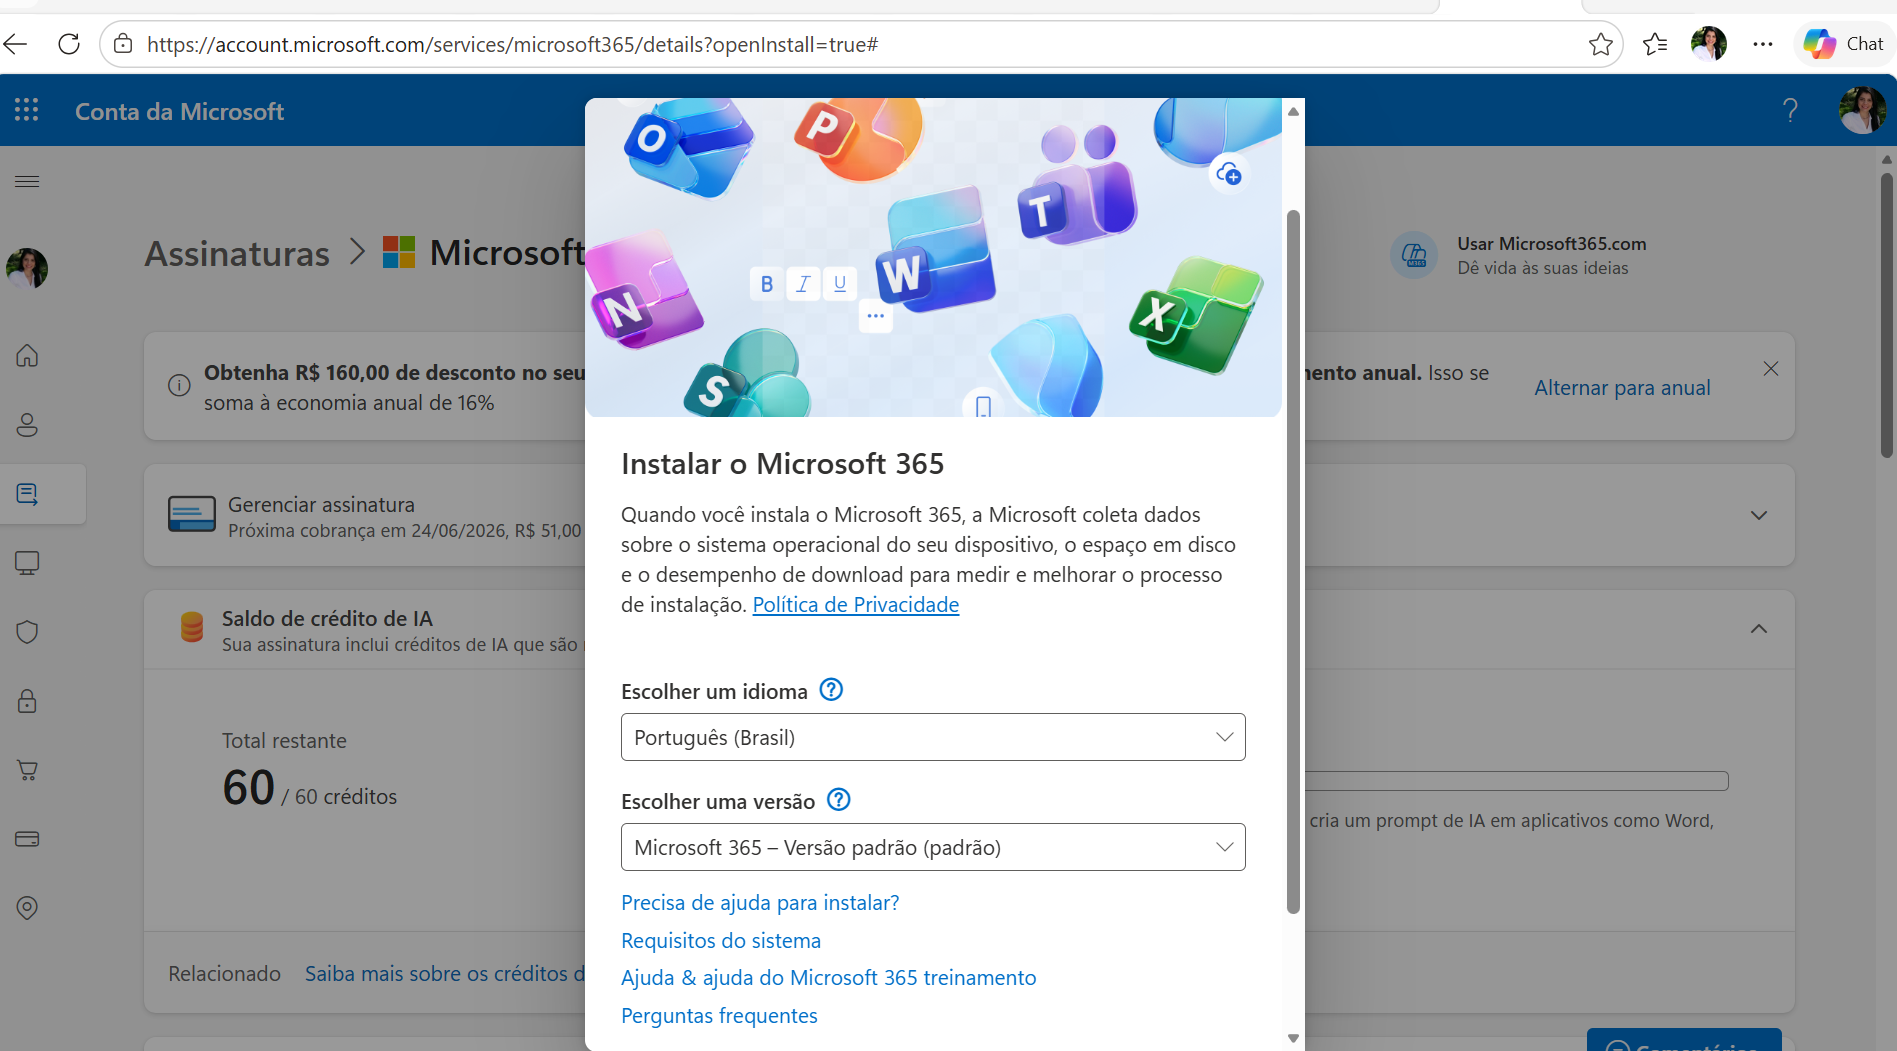This screenshot has width=1897, height=1051.
Task: Open the Política de Privacidade link
Action: click(855, 605)
